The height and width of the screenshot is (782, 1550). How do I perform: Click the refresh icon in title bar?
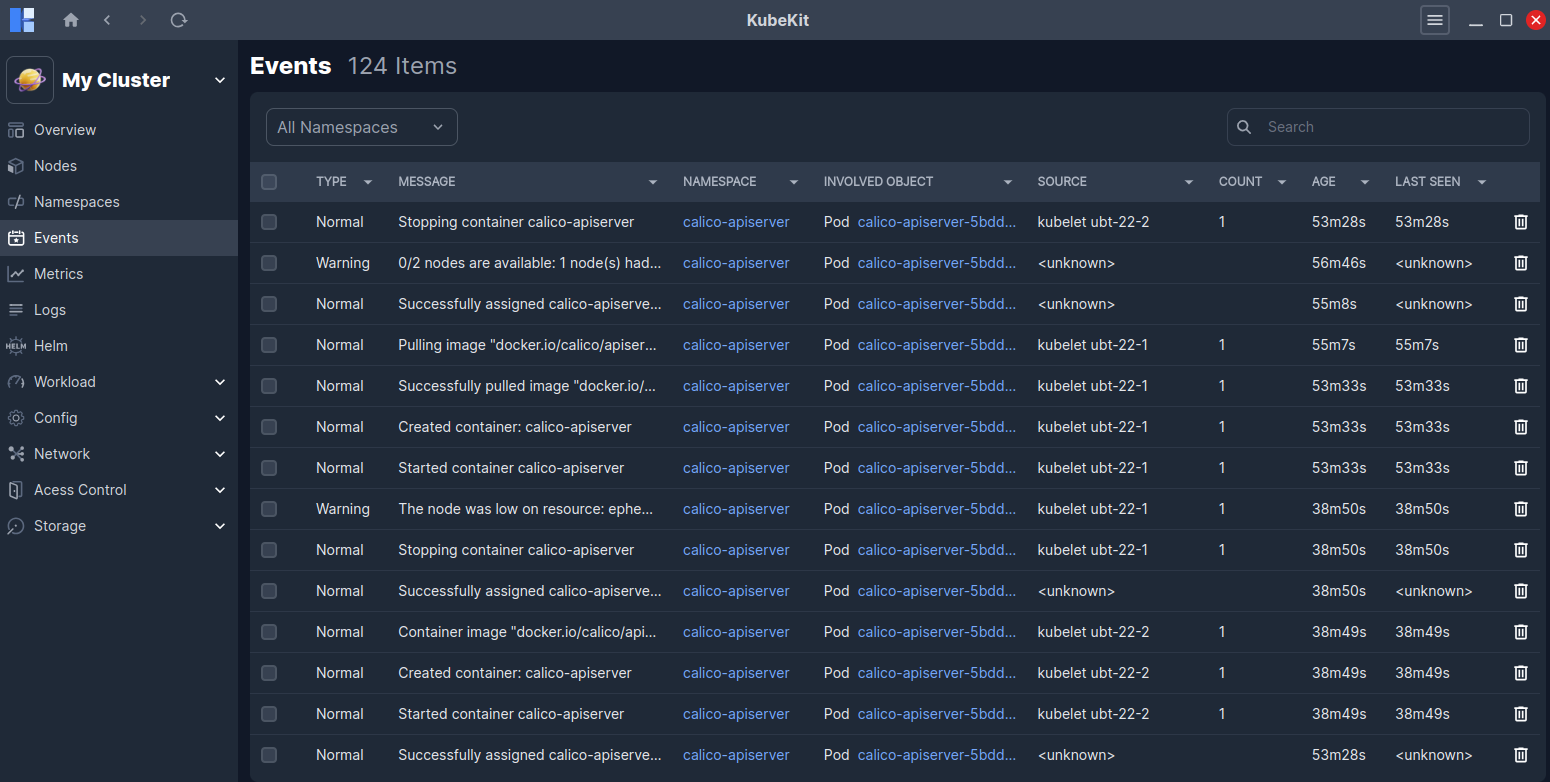pyautogui.click(x=179, y=20)
